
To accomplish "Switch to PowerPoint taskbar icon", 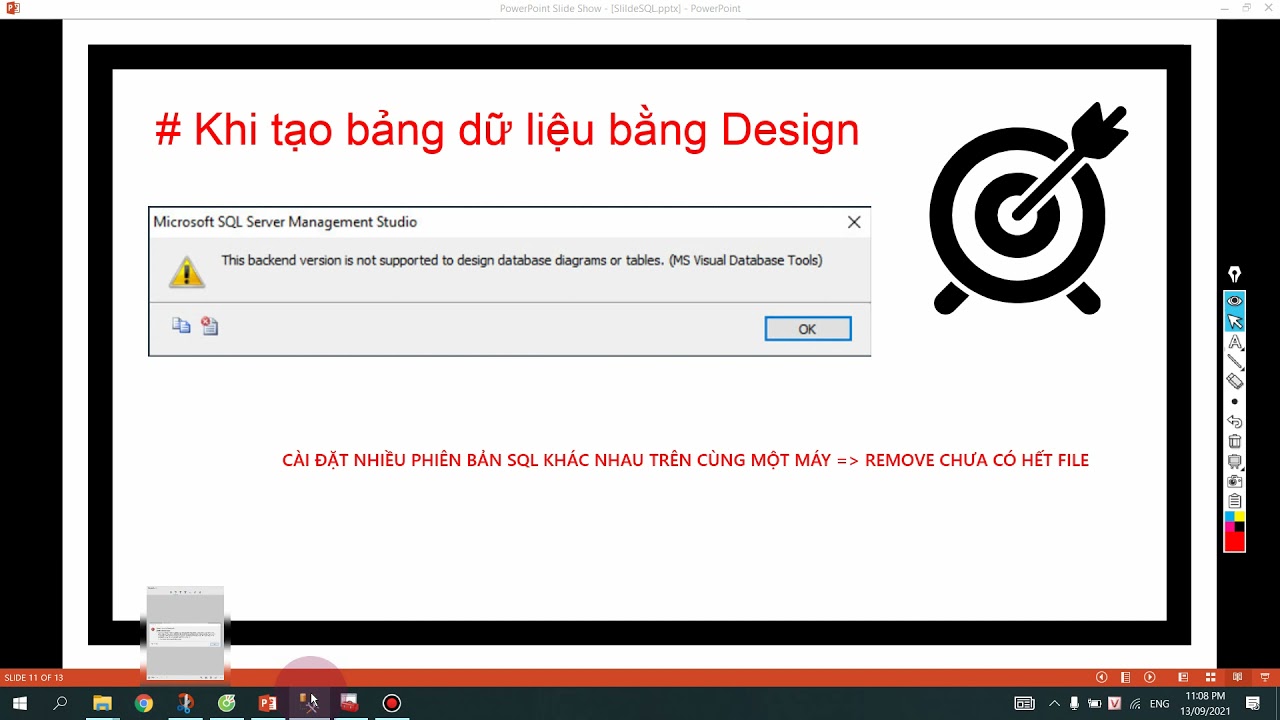I will point(268,703).
